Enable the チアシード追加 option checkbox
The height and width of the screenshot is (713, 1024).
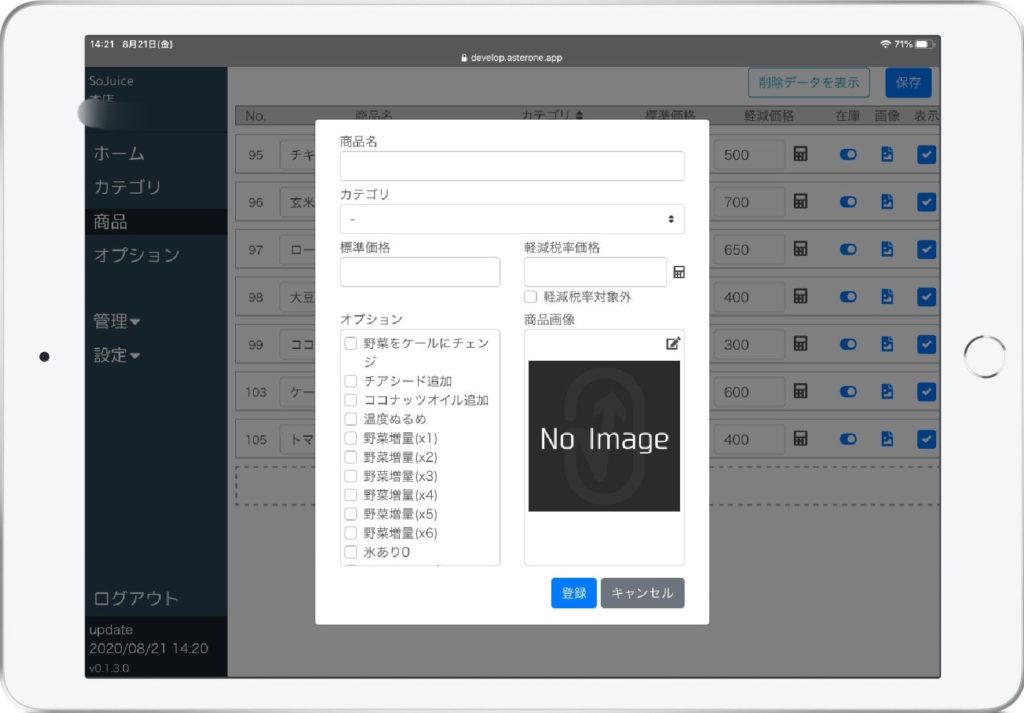(x=351, y=381)
